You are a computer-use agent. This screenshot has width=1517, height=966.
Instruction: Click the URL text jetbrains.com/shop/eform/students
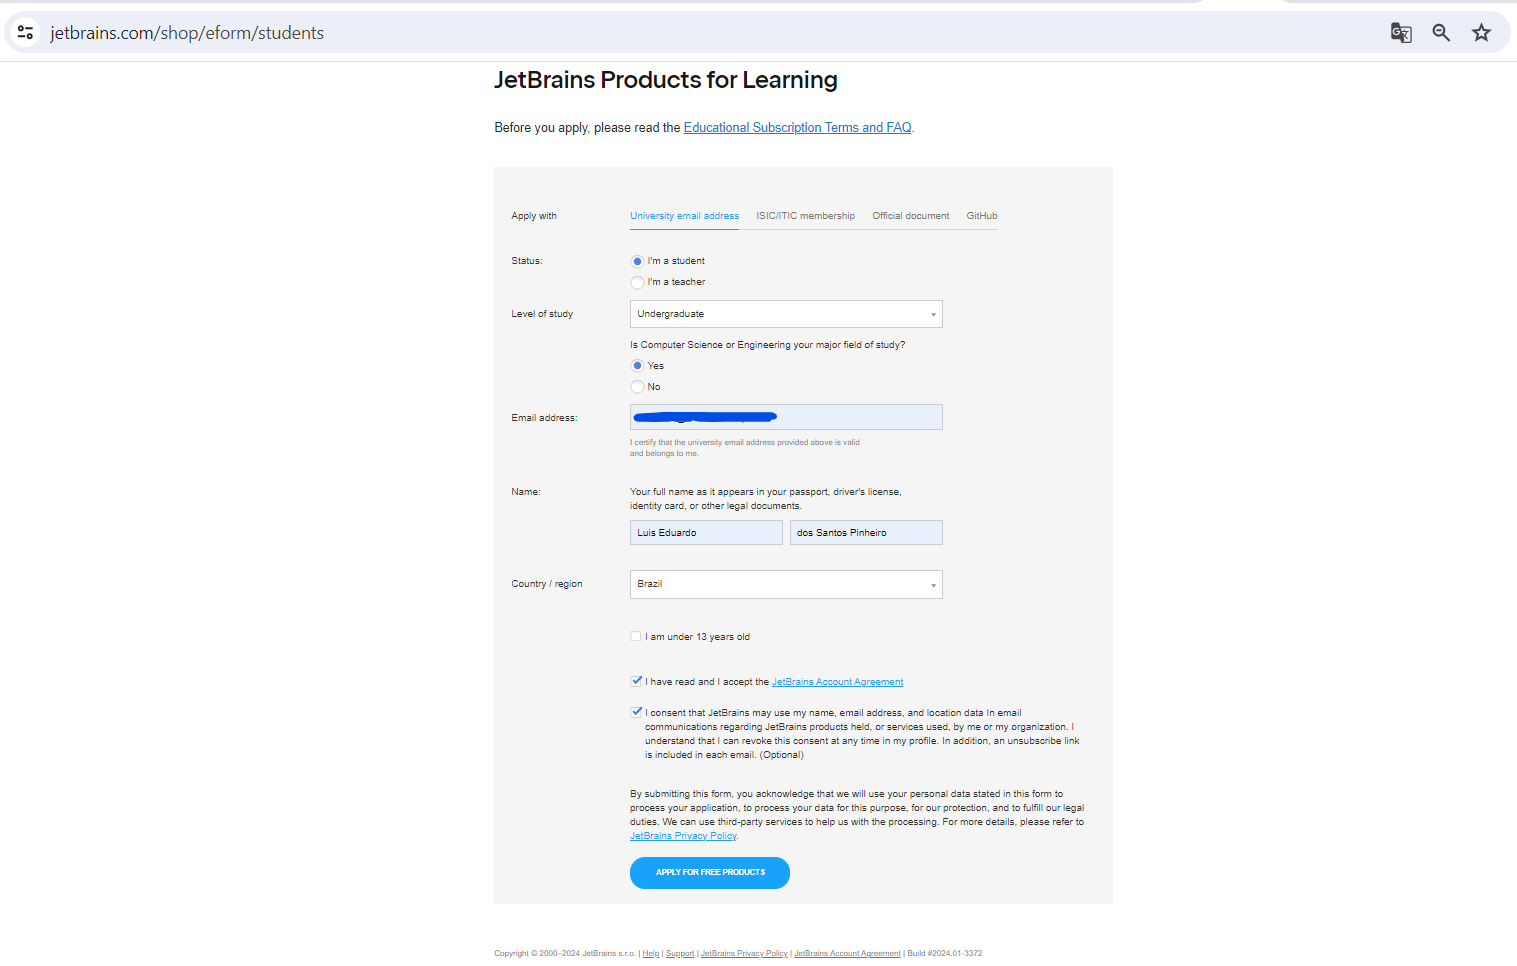point(187,33)
